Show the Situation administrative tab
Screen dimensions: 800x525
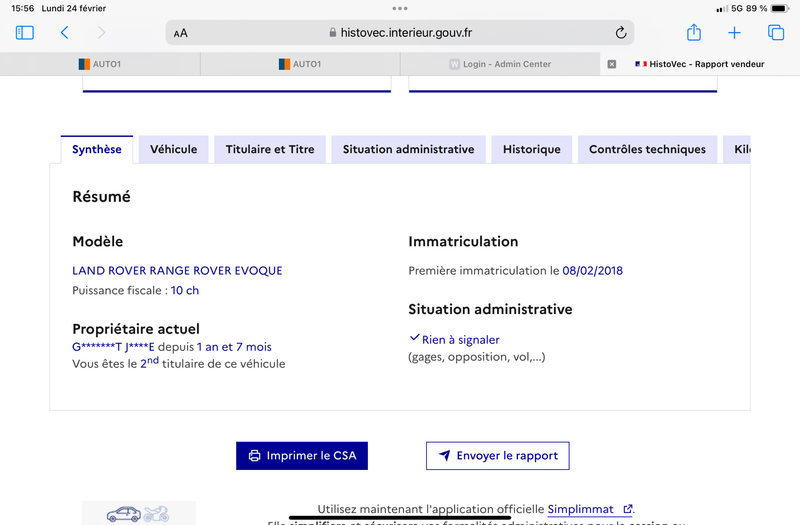[408, 150]
